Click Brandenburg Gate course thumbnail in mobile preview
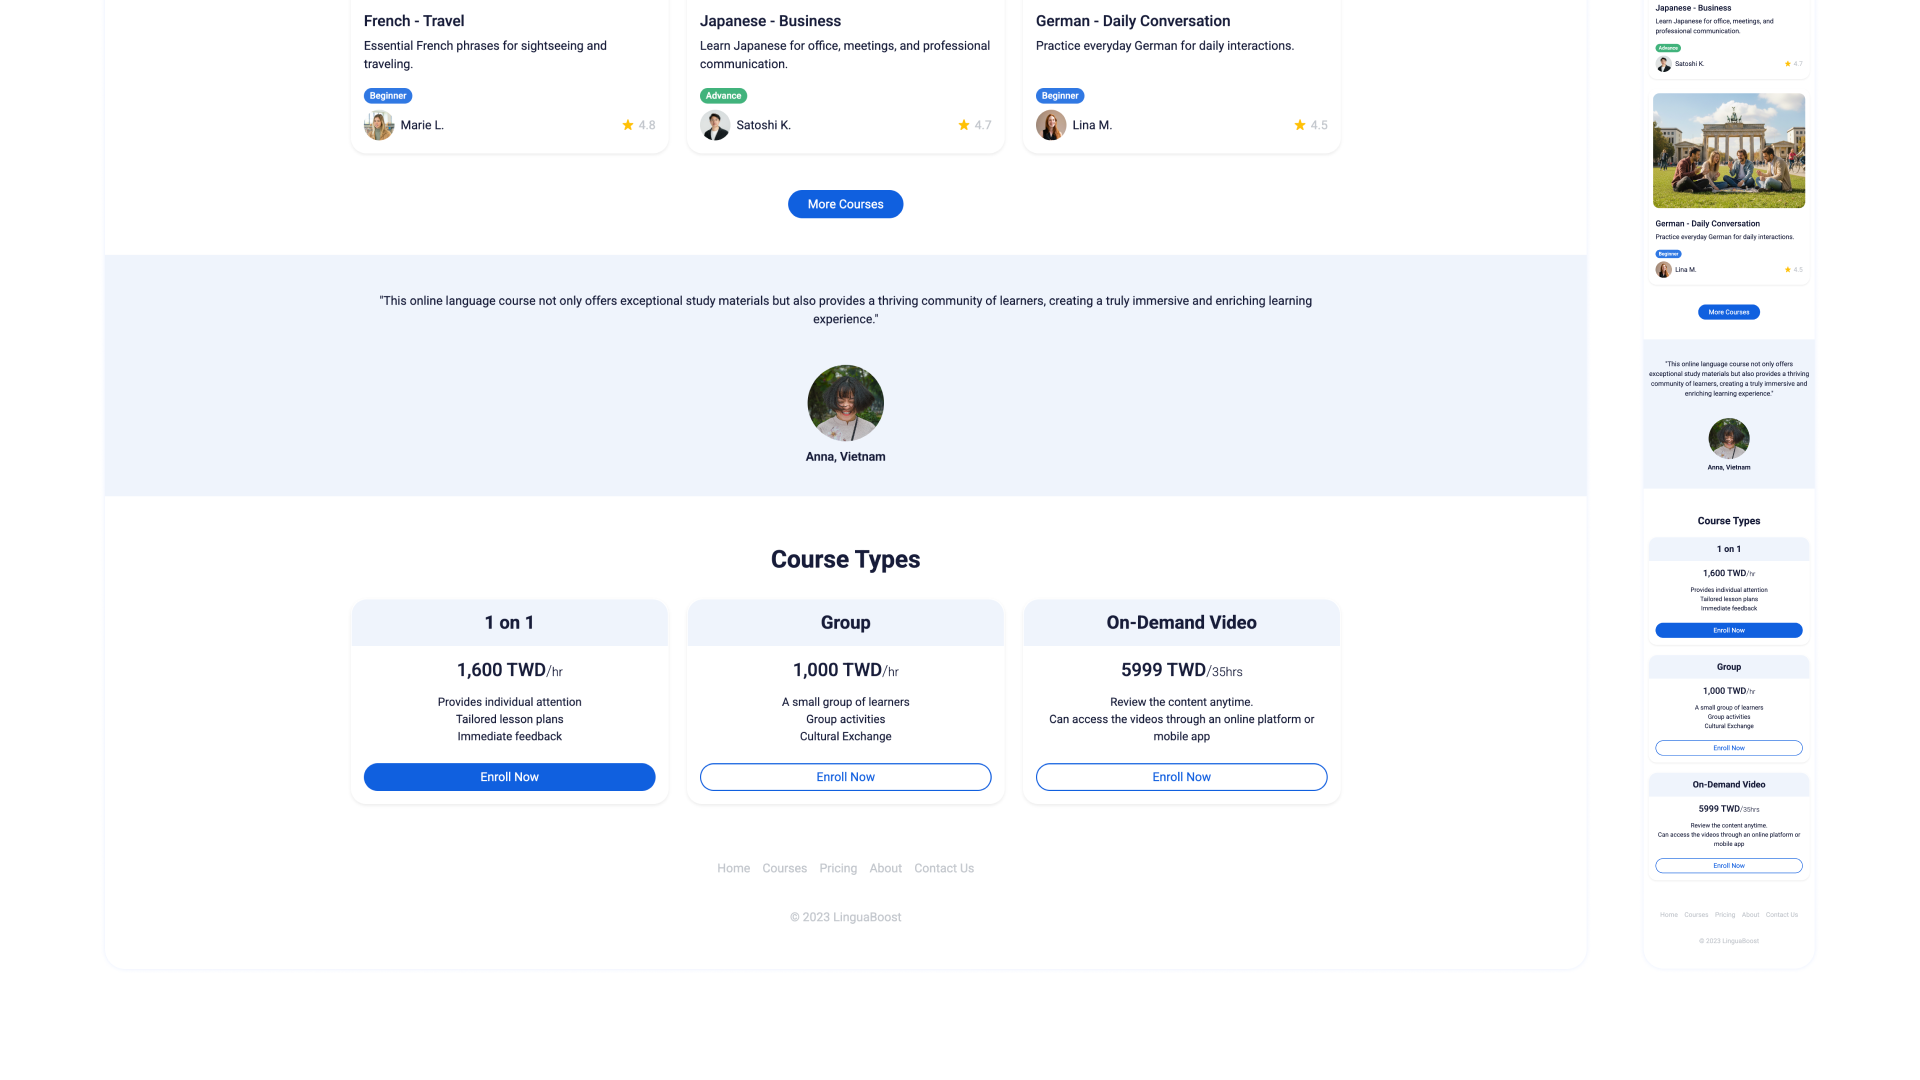Image resolution: width=1920 pixels, height=1080 pixels. click(1728, 151)
